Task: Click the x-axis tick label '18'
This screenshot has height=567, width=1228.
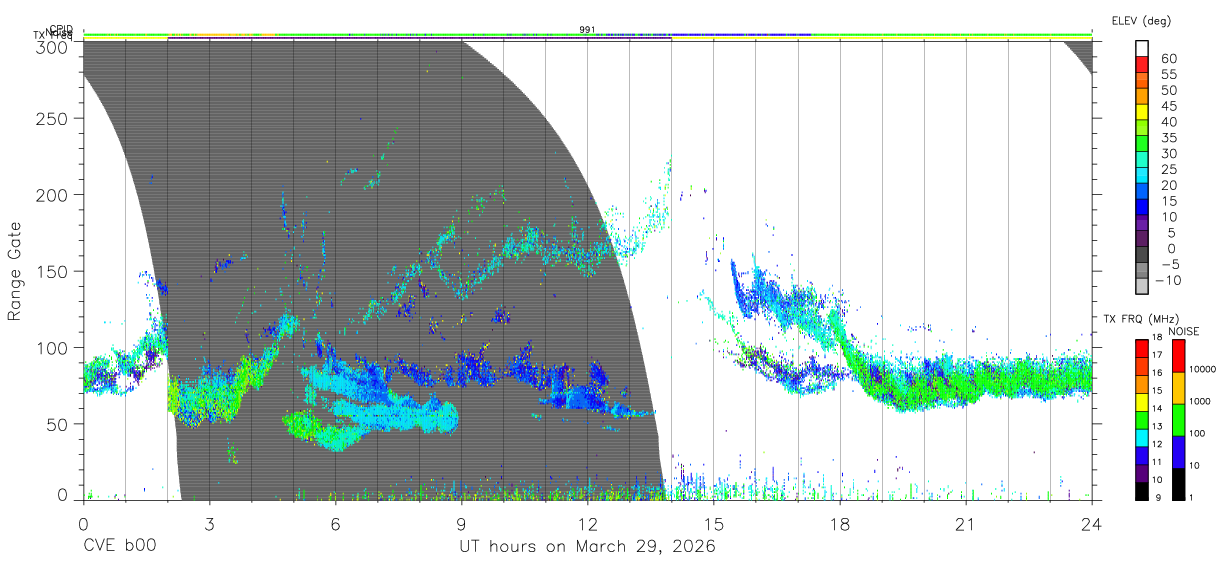Action: coord(840,524)
